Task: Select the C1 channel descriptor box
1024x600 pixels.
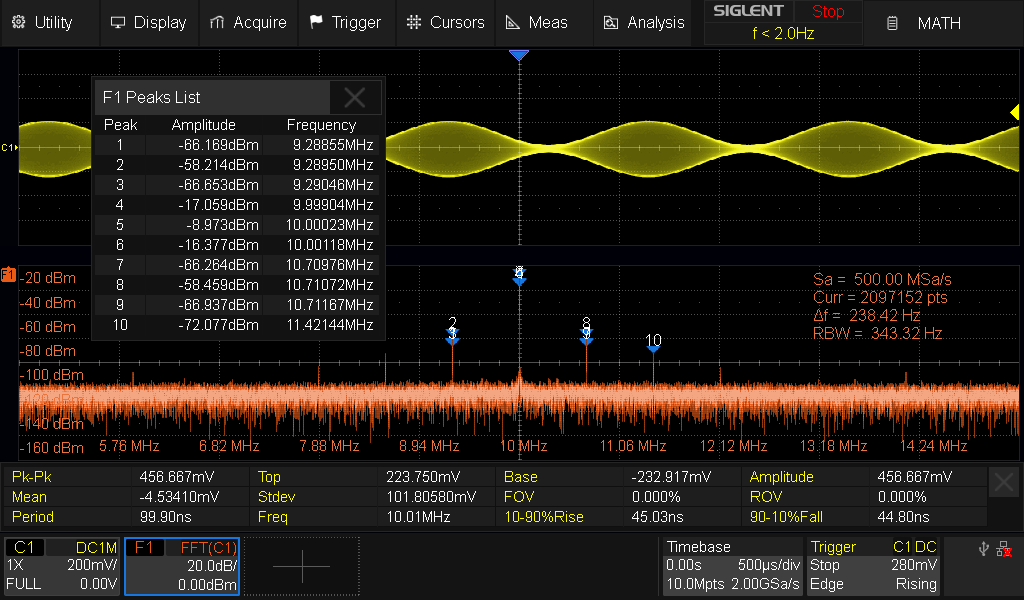Action: point(62,566)
